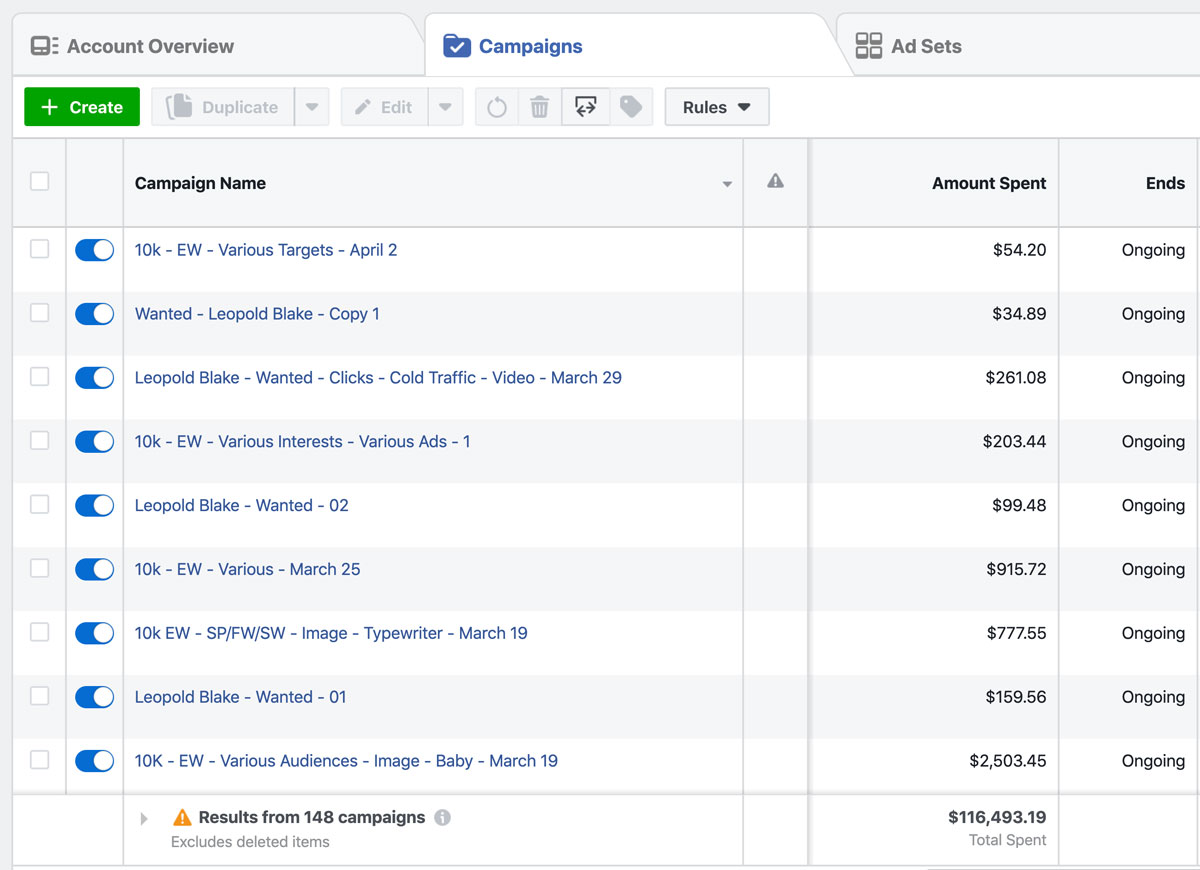Click the $261.08 amount spent cell
This screenshot has height=870, width=1200.
1015,378
